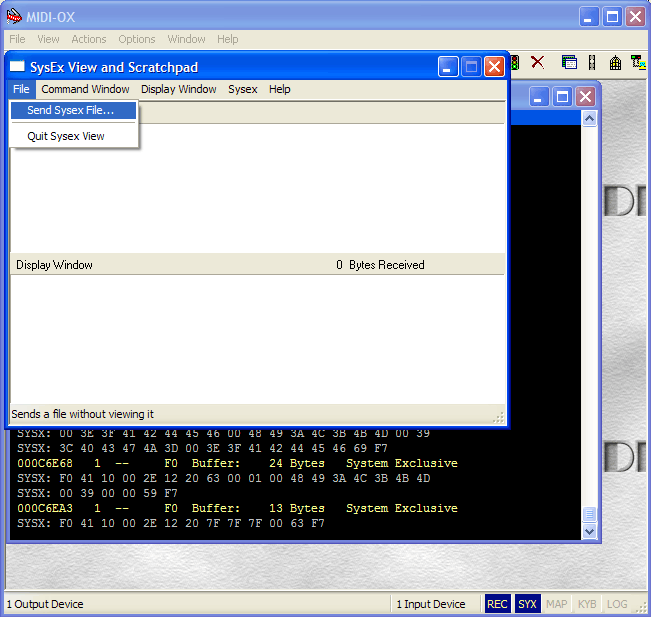Viewport: 651px width, 617px height.
Task: Click the SysEx View resize grip corner
Action: click(499, 418)
